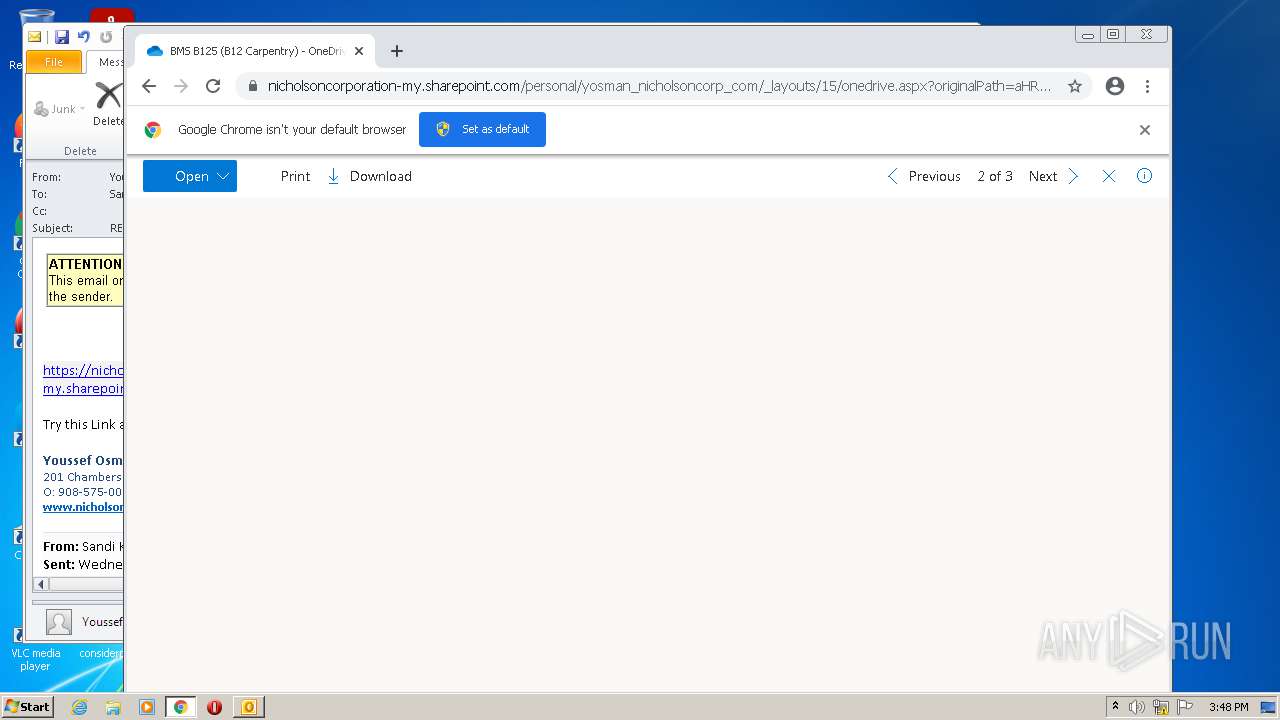1280x720 pixels.
Task: Select the BMS B125 OneDrive tab
Action: (255, 51)
